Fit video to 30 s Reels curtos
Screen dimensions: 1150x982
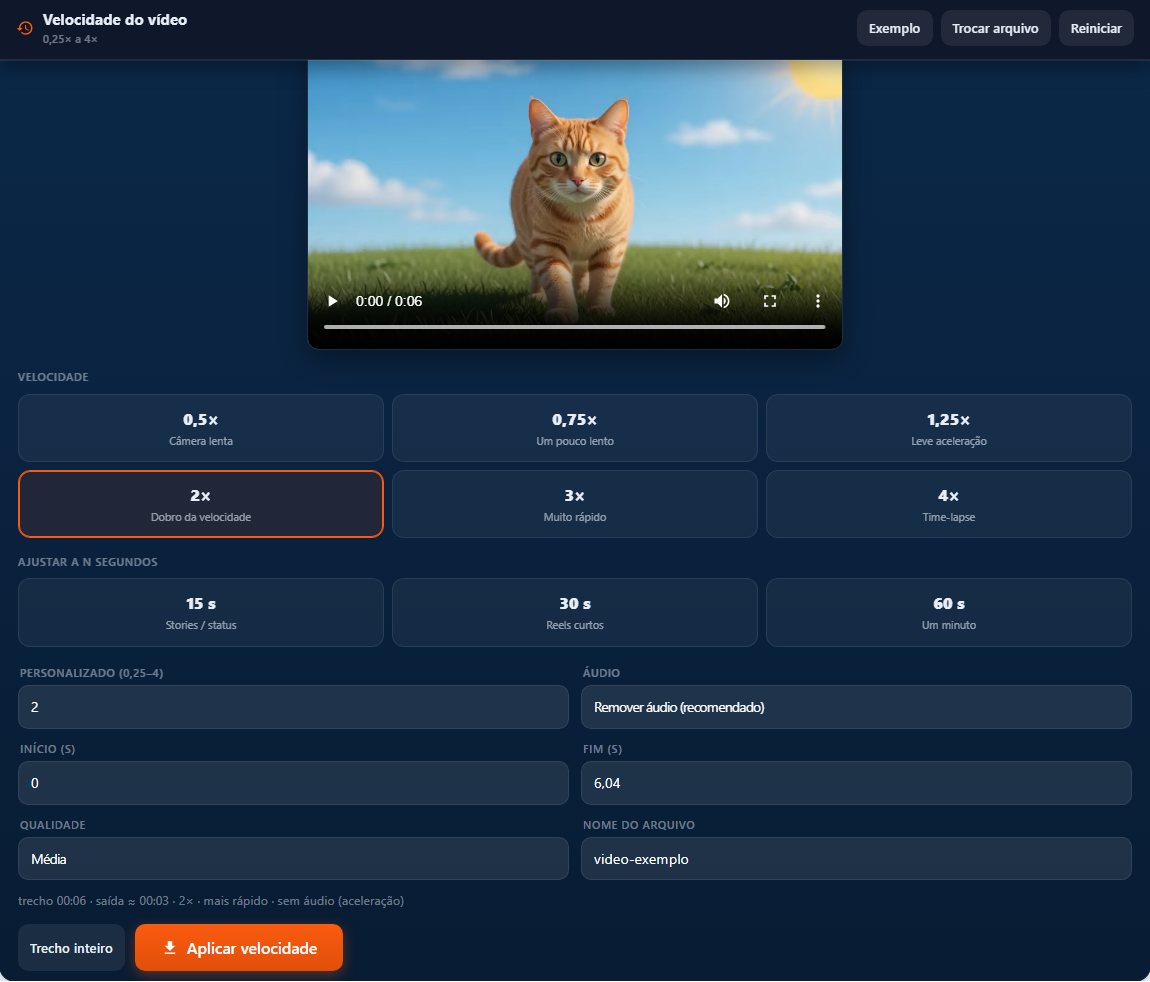575,612
